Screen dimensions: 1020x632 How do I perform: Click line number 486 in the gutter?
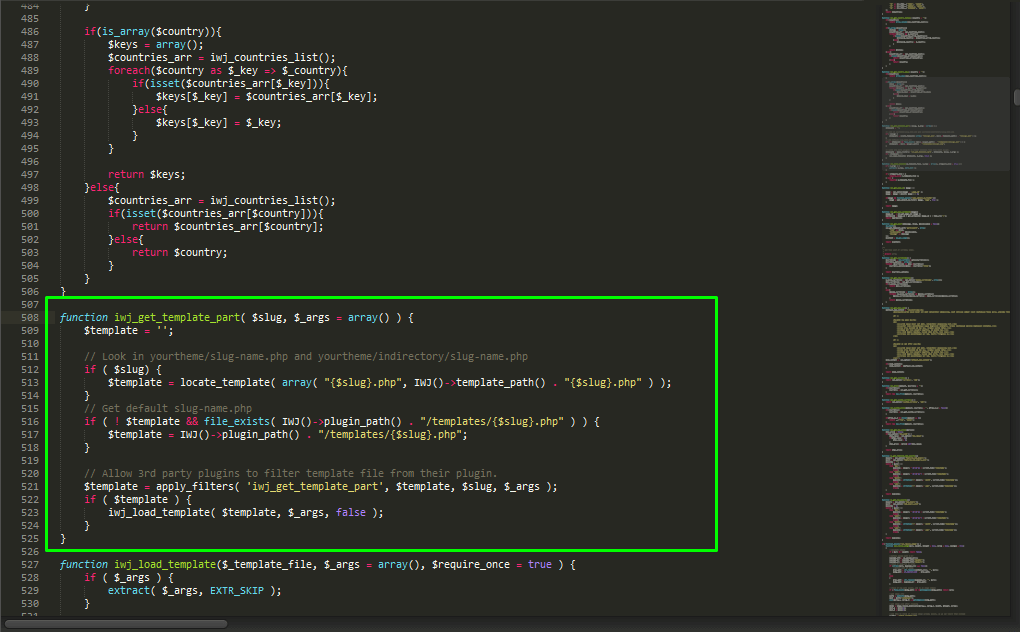point(30,31)
